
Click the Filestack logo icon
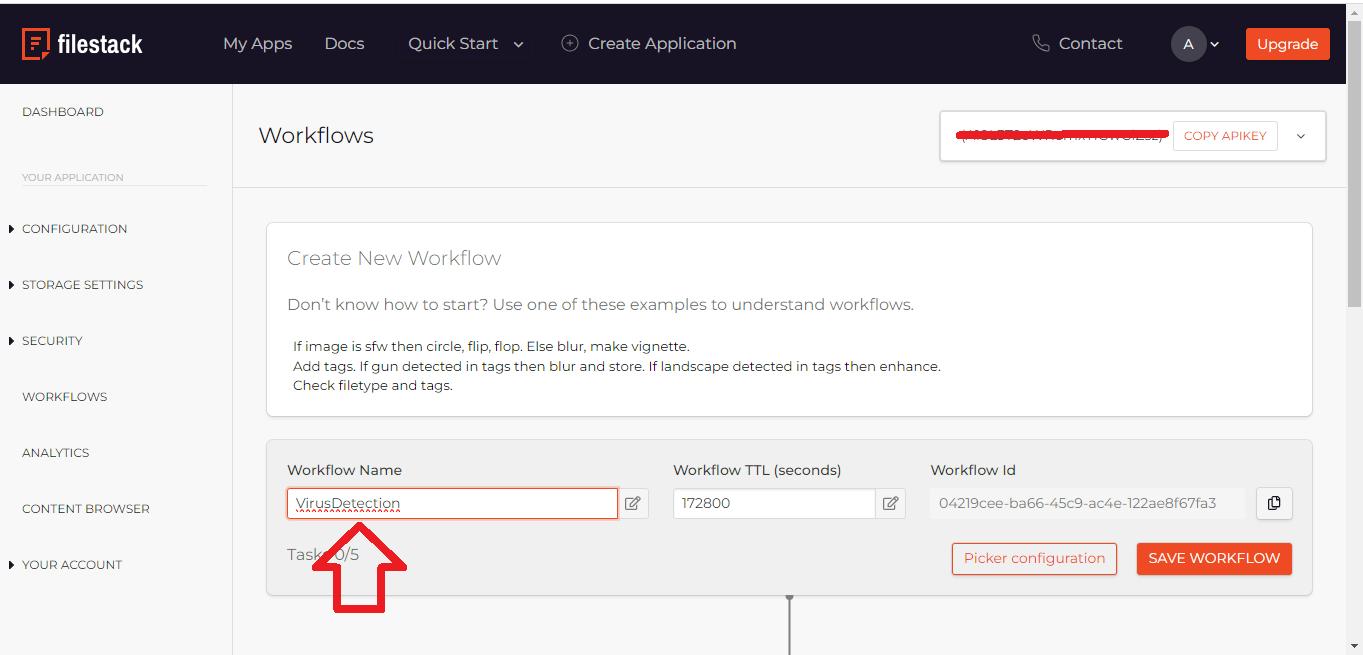point(38,42)
